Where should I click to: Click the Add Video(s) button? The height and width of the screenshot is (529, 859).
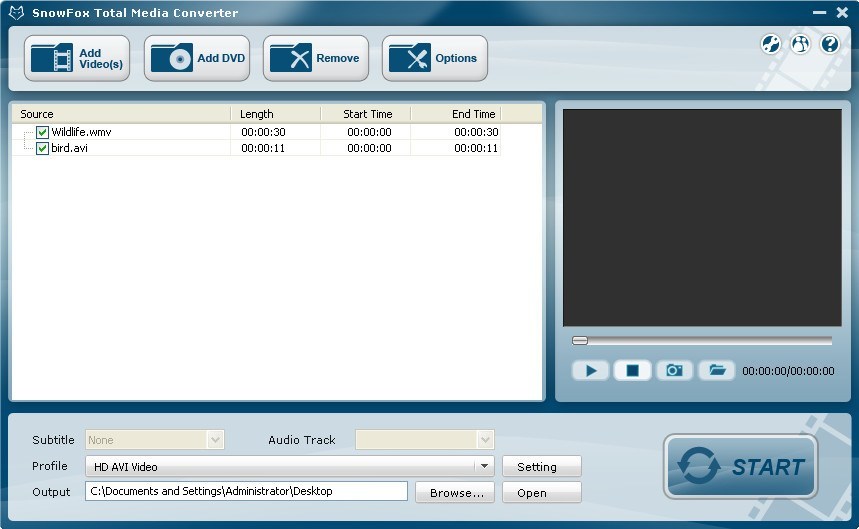tap(77, 58)
